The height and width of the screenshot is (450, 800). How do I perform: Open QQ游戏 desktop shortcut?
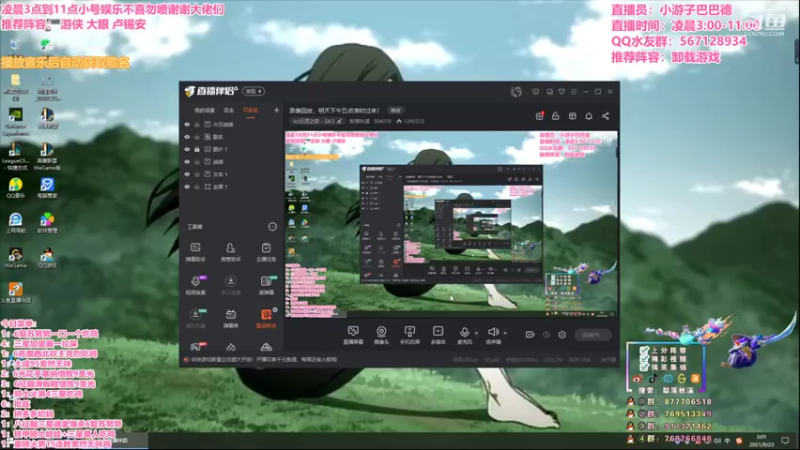click(x=47, y=258)
